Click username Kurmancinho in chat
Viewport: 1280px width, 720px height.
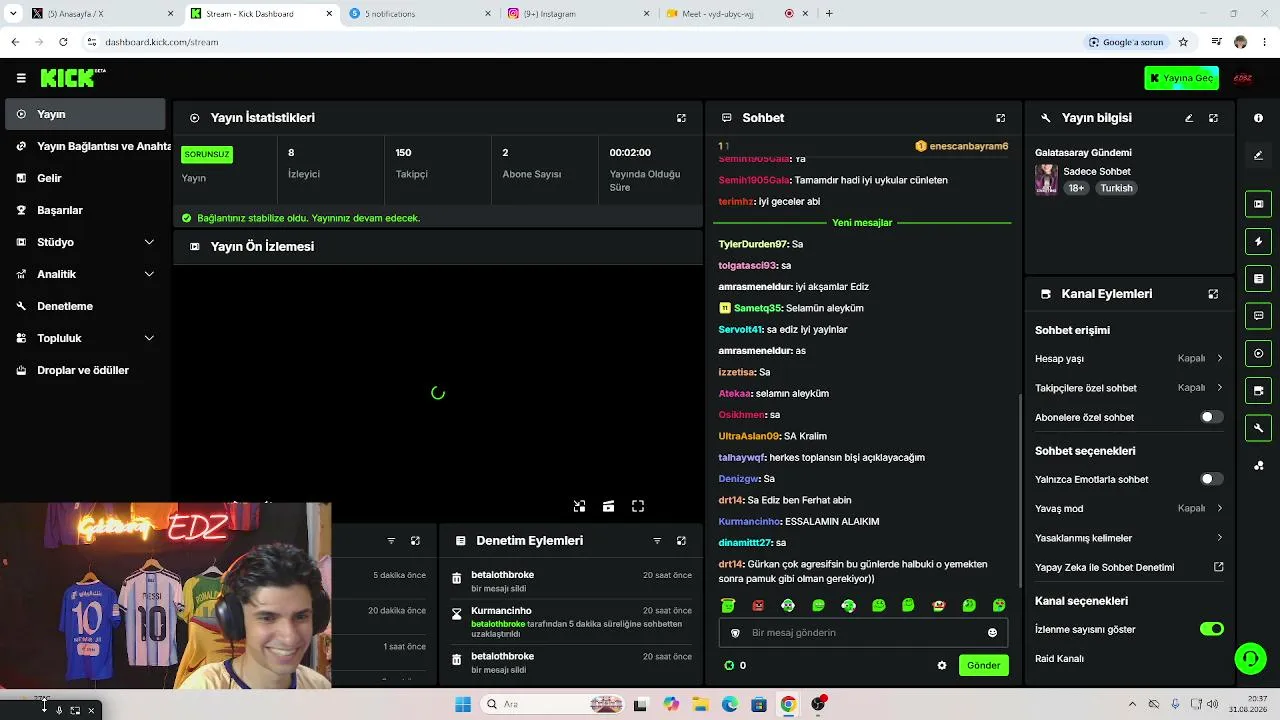click(x=749, y=521)
